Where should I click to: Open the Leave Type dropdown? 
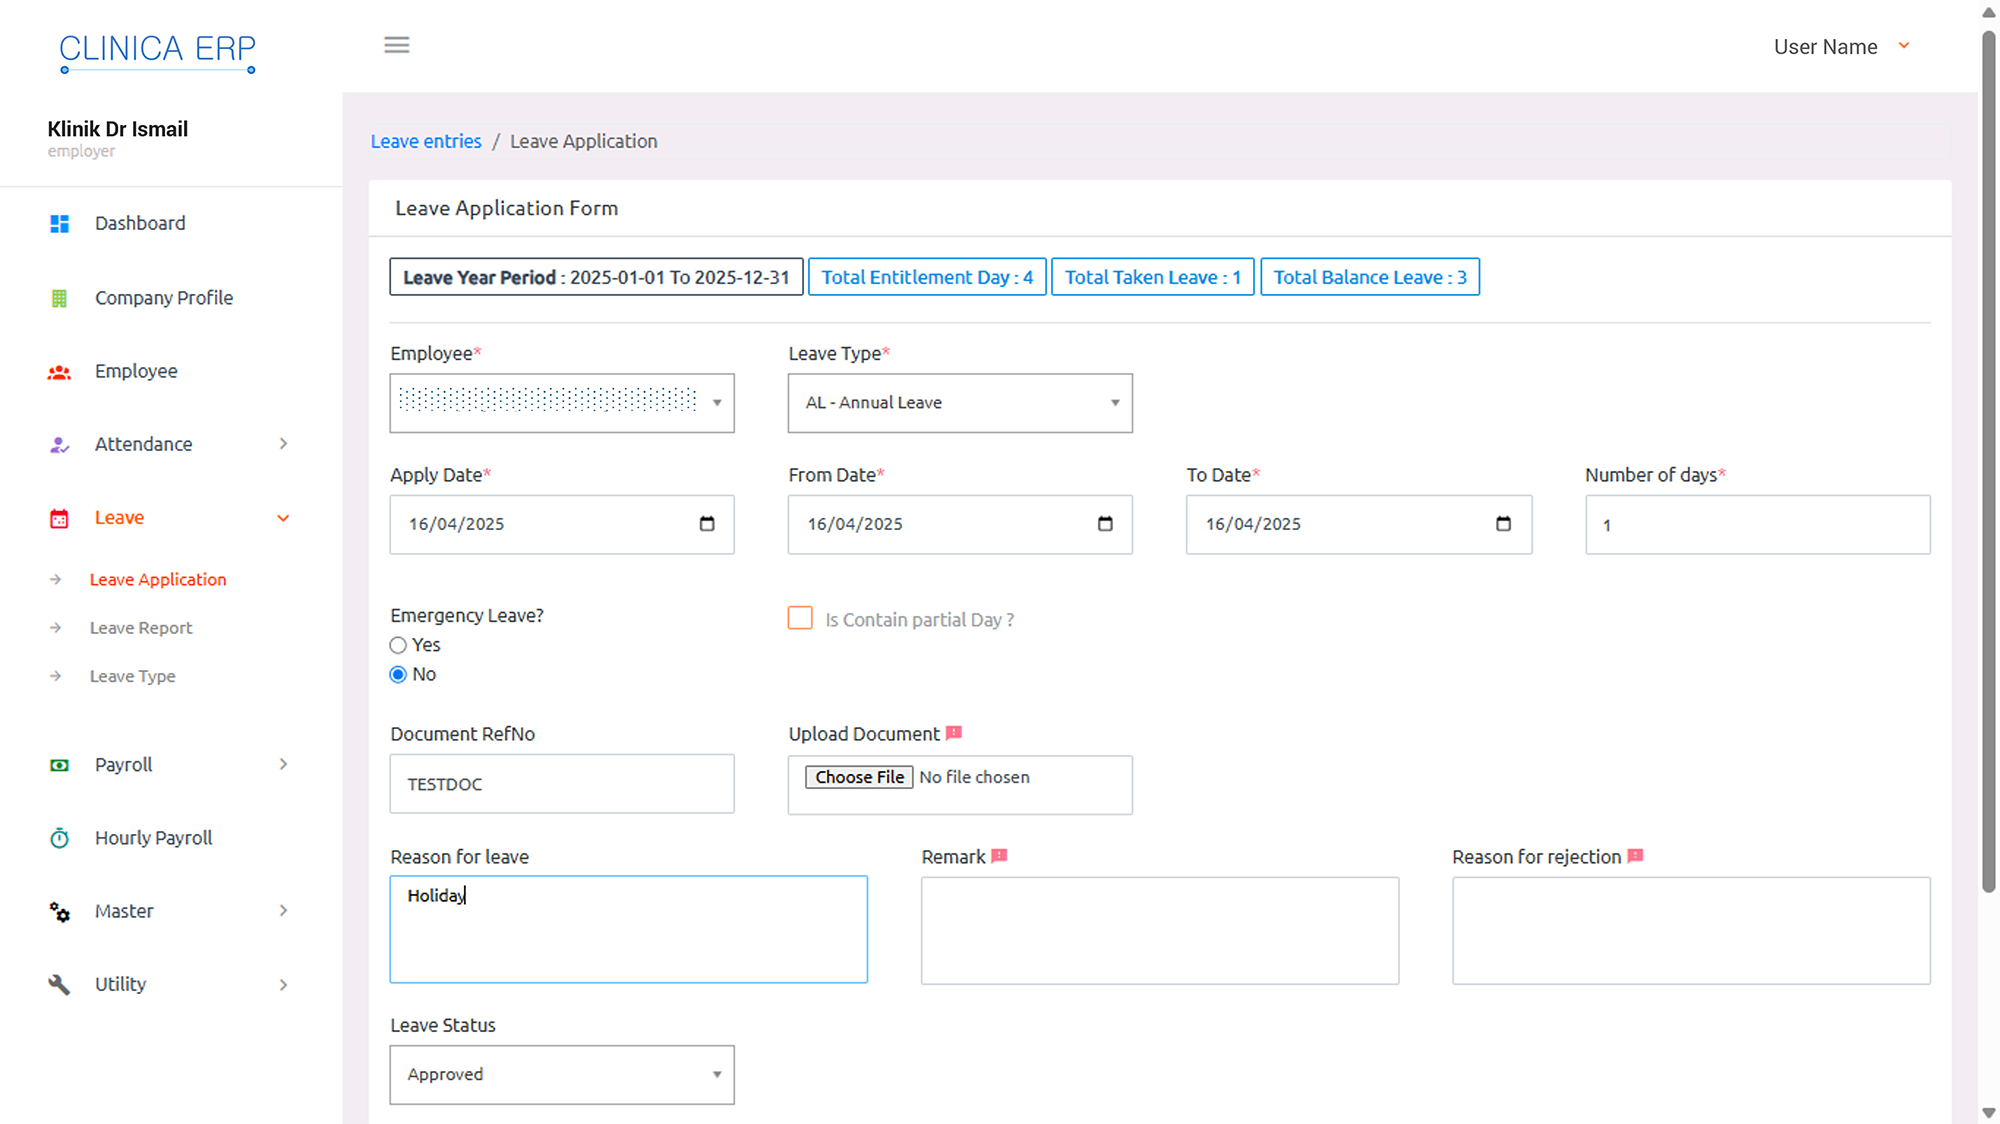[x=960, y=403]
